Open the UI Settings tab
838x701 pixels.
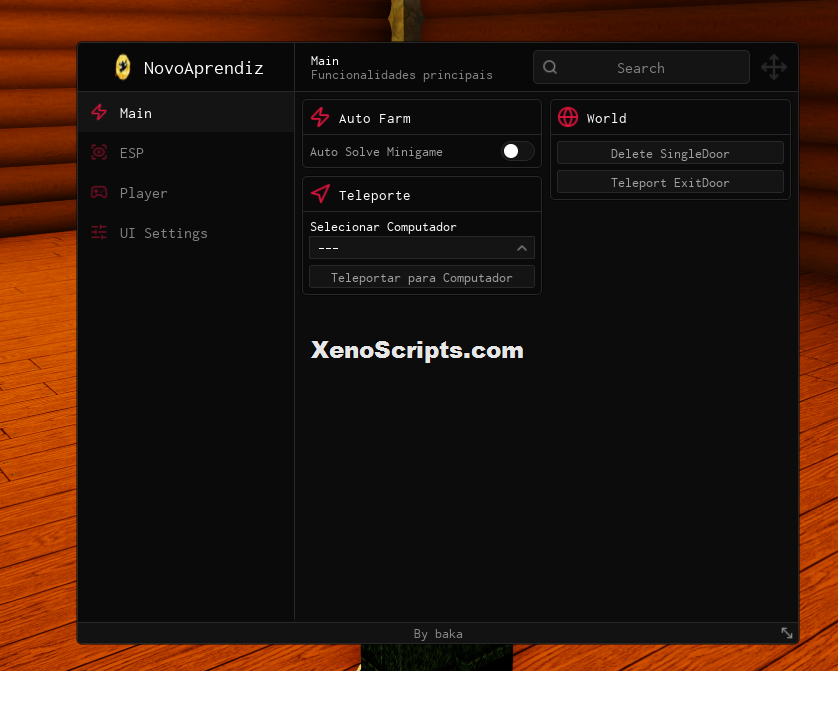pyautogui.click(x=186, y=233)
